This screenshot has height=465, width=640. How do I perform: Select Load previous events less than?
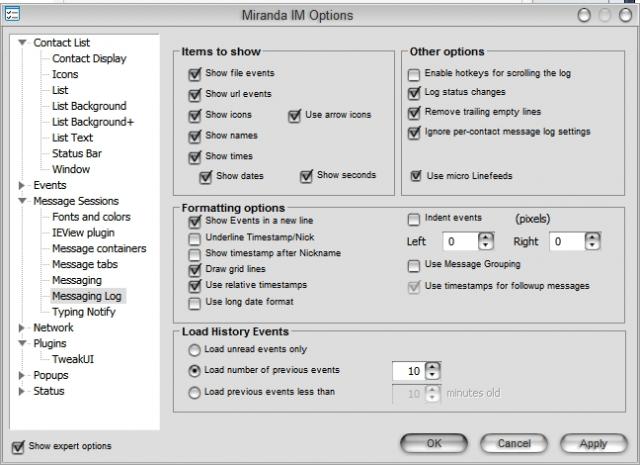(194, 393)
